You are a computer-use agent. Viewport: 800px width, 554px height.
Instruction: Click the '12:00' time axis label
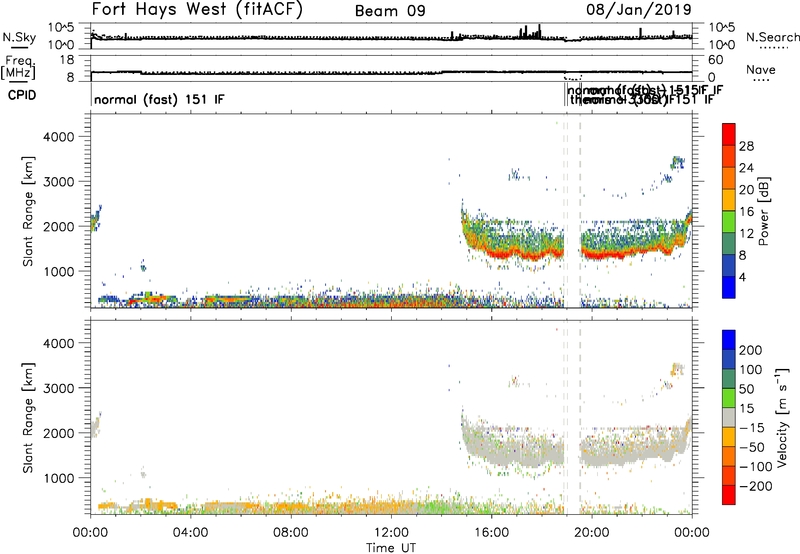391,533
